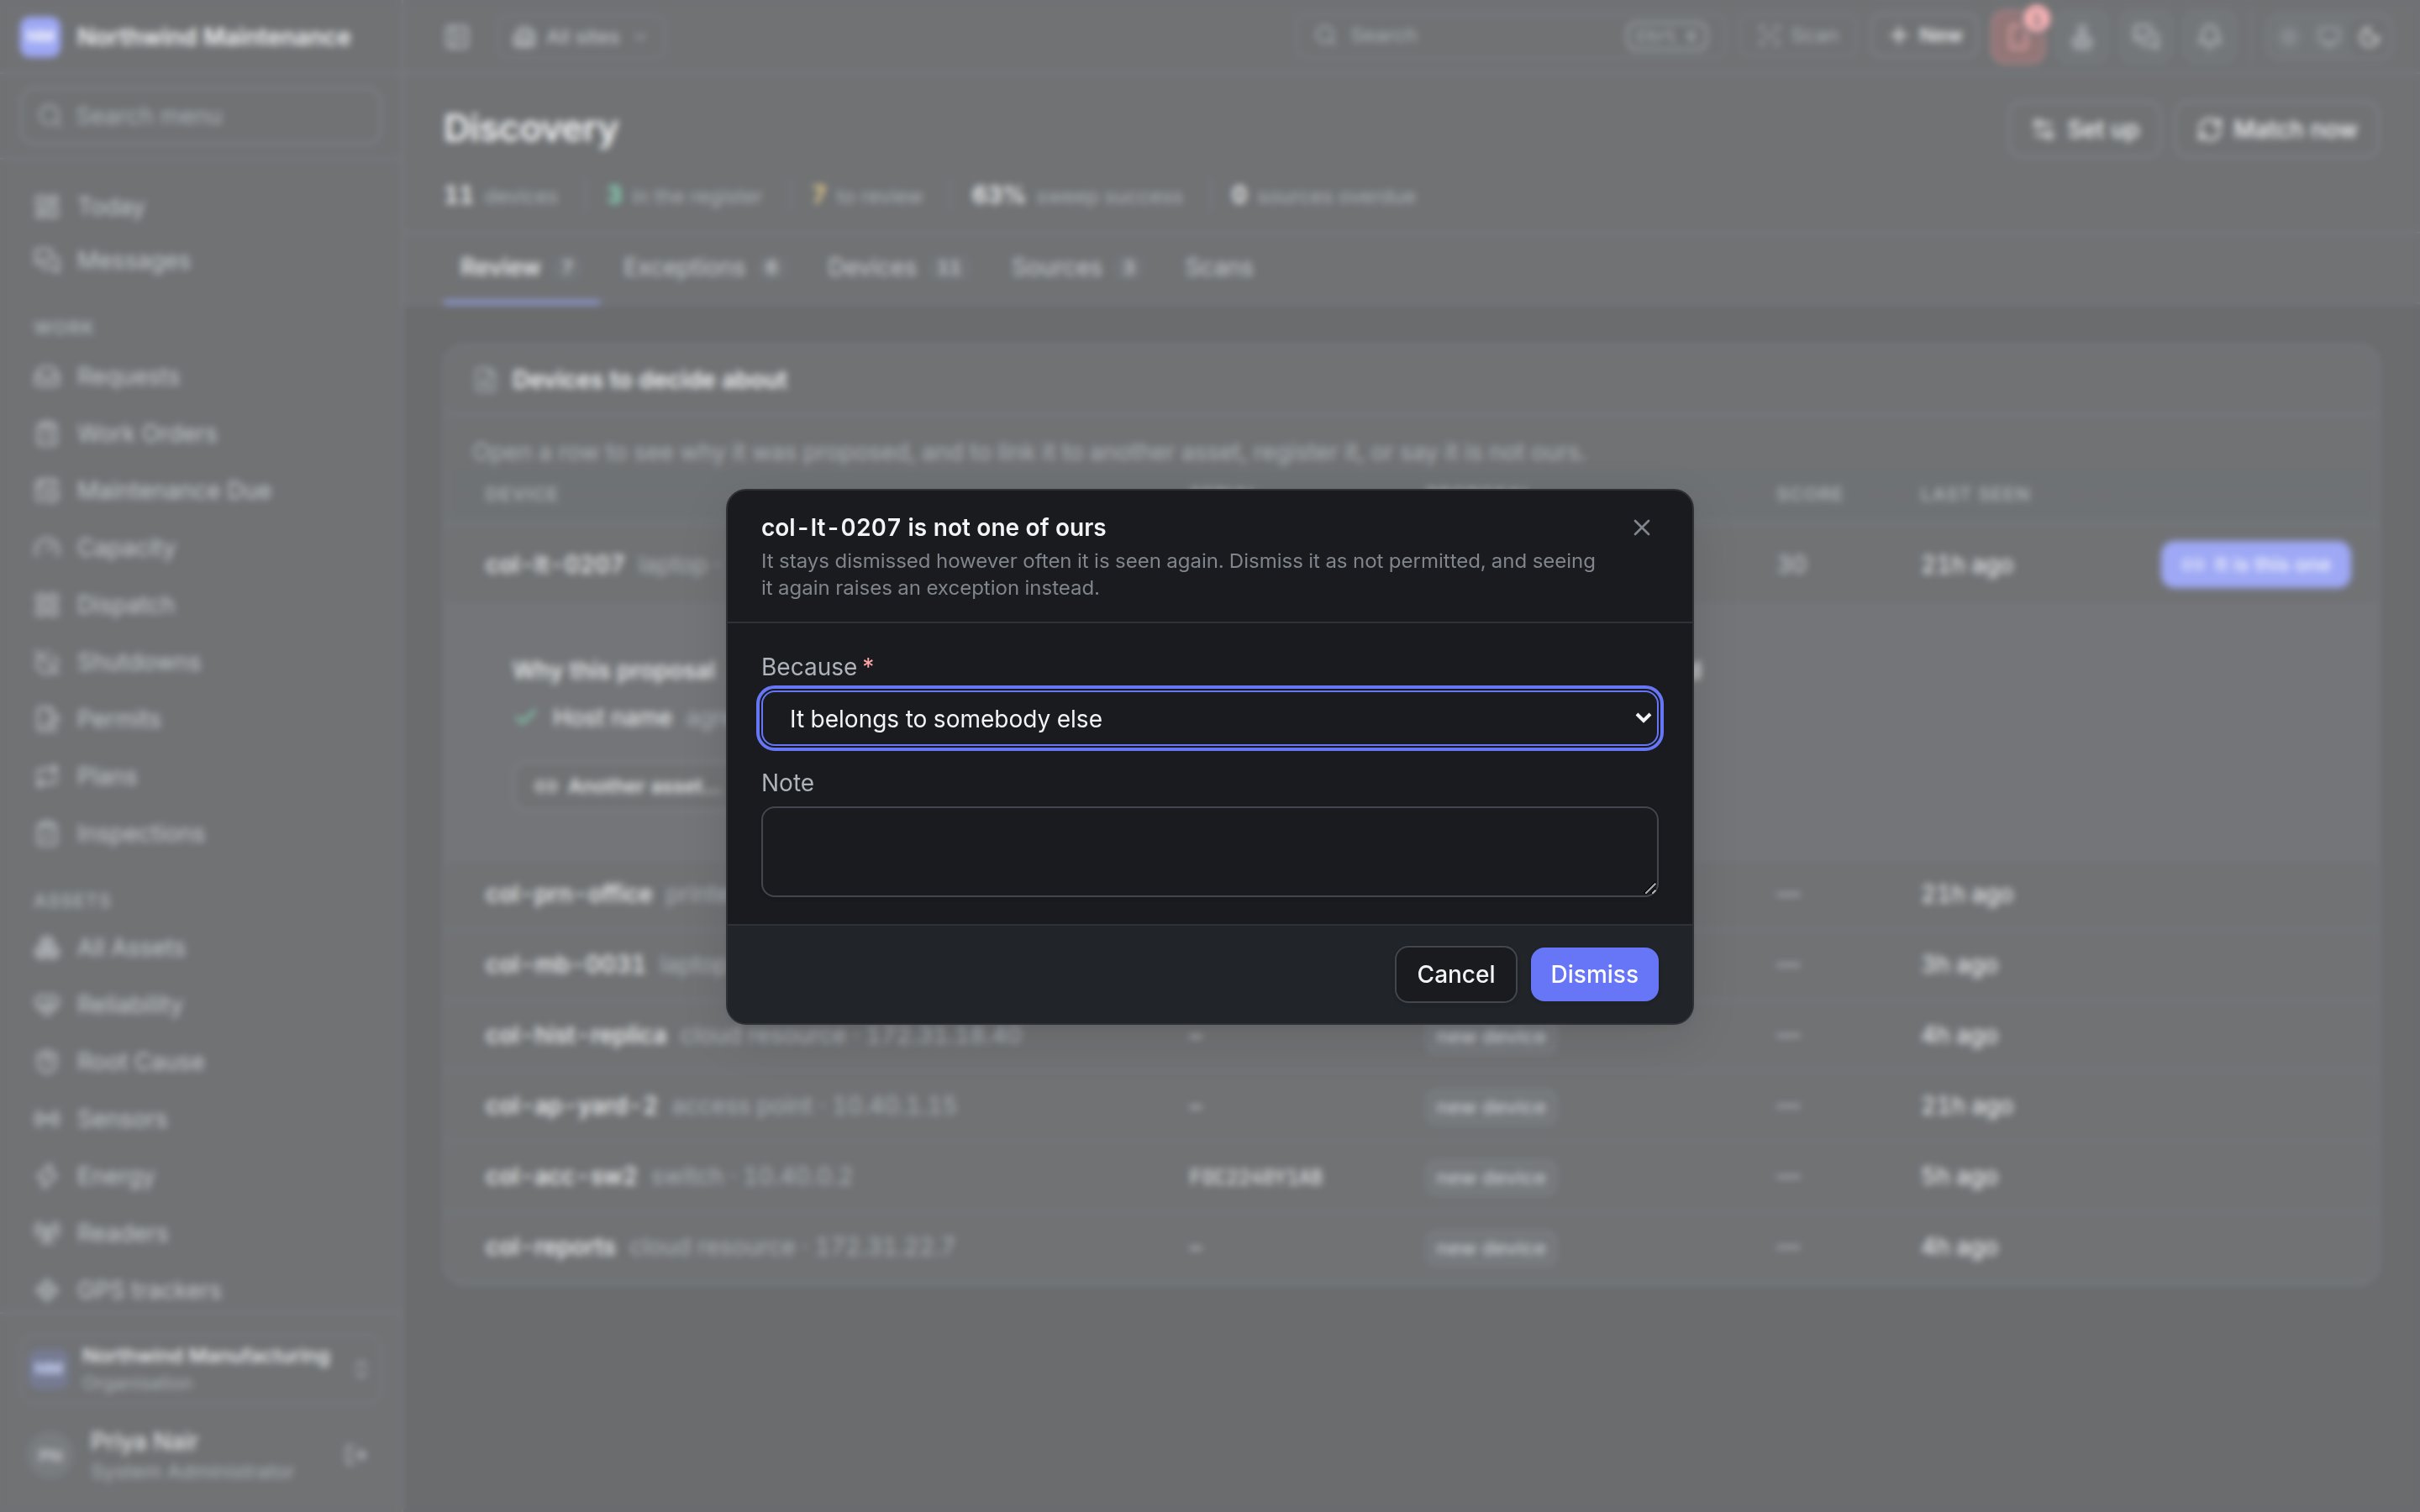2420x1512 pixels.
Task: Confirm with the Dismiss button
Action: 1594,974
